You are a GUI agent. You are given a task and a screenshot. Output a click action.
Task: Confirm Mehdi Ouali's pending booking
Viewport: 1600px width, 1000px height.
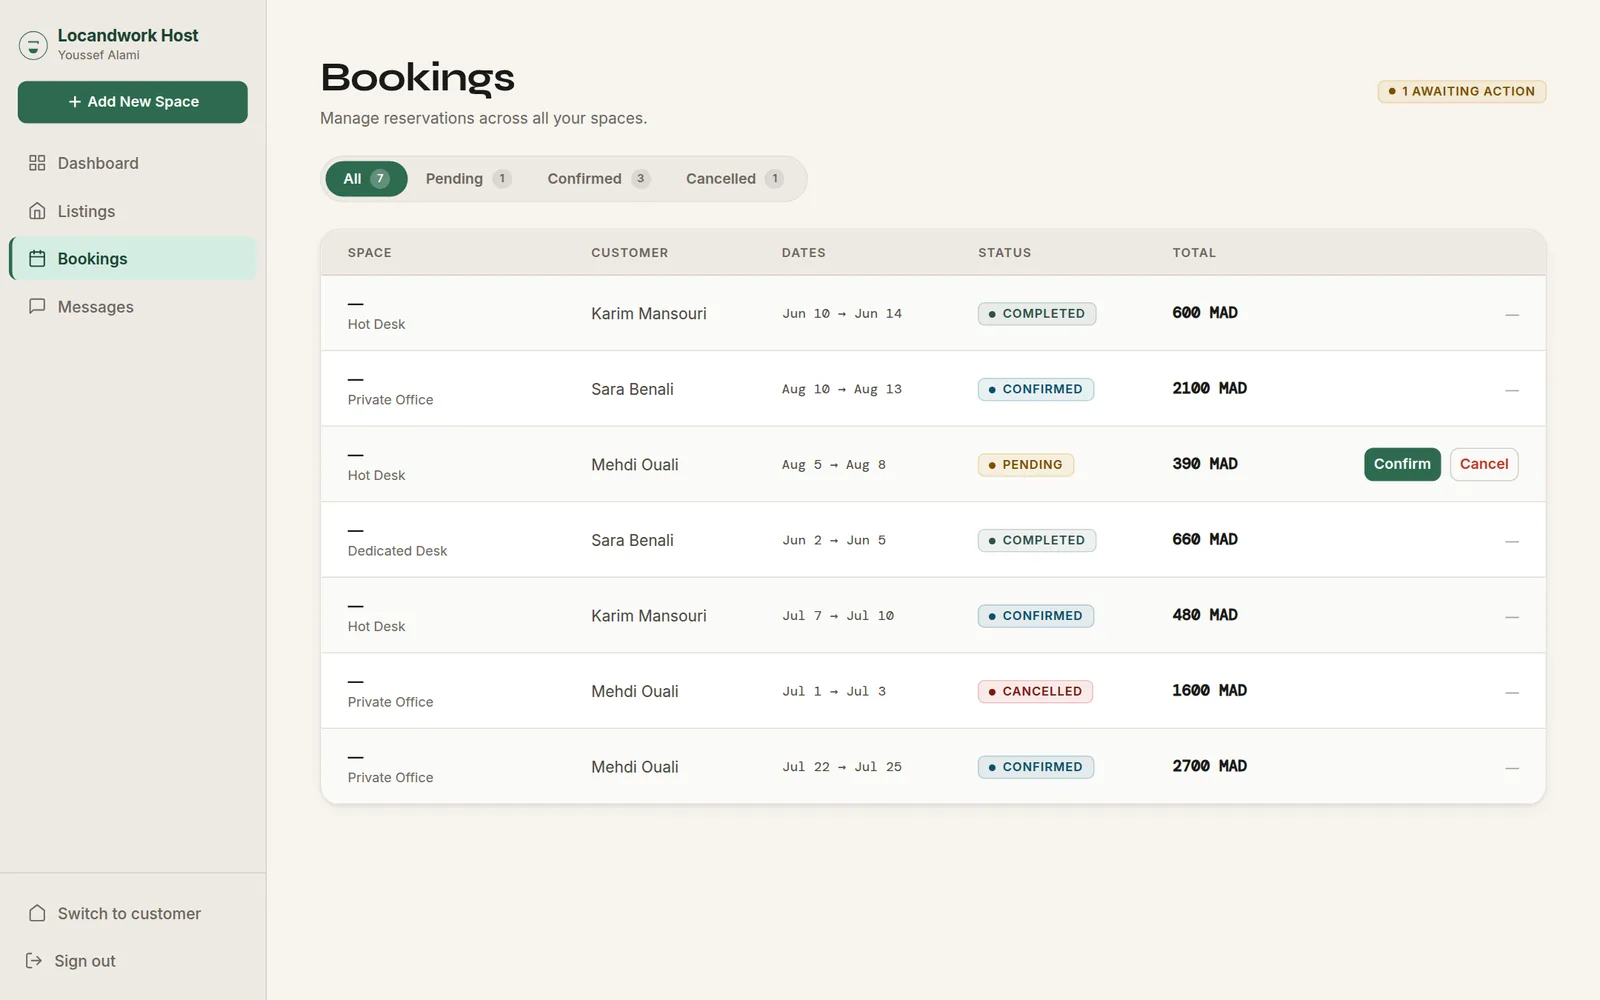tap(1402, 464)
